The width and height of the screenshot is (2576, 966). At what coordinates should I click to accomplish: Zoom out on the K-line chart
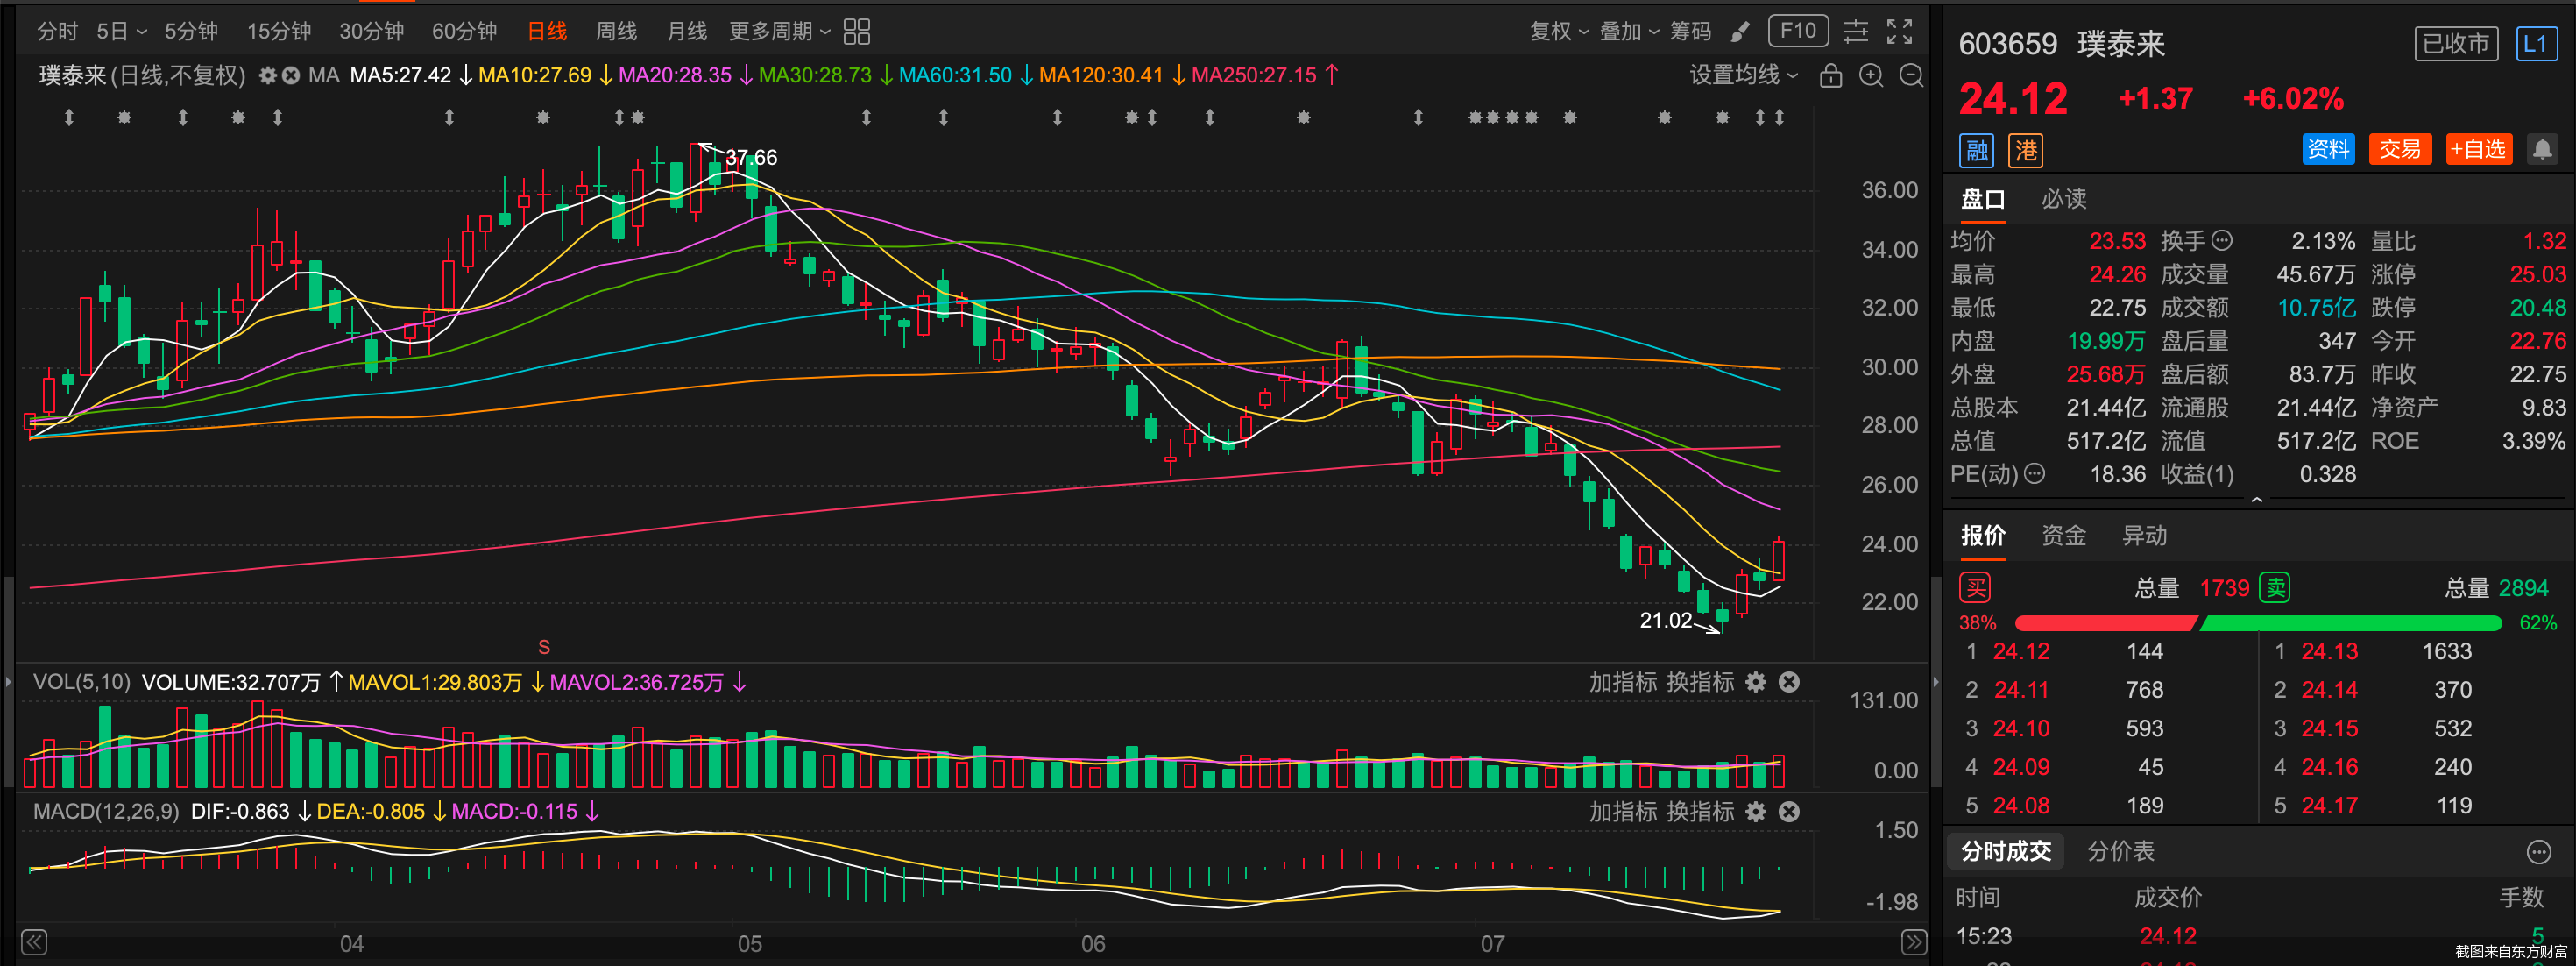(1910, 76)
